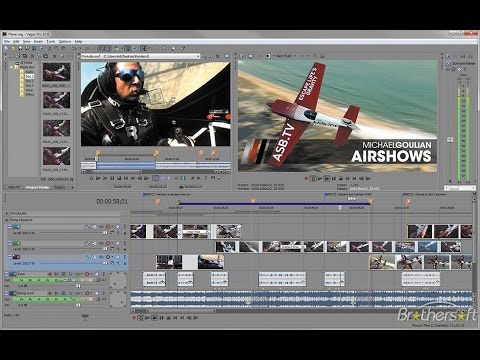Click the Open project toolbar icon
Viewport: 480px width, 360px height.
point(13,48)
